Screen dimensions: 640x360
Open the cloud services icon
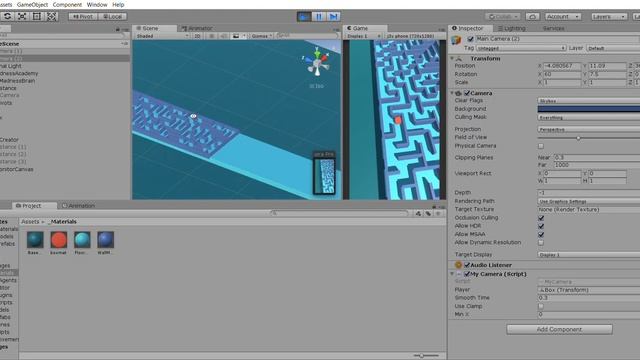(x=532, y=17)
